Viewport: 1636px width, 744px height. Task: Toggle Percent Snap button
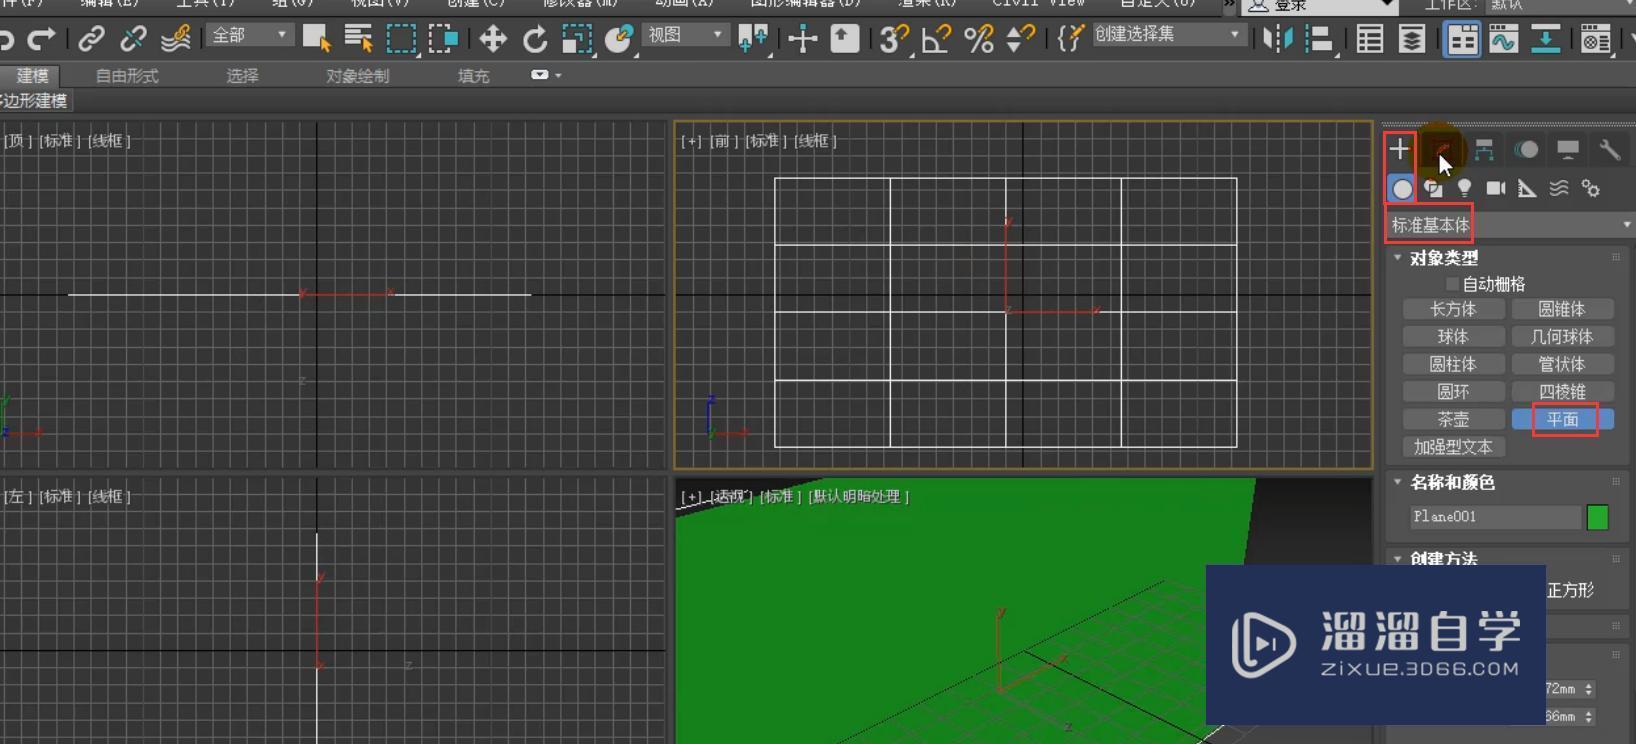pyautogui.click(x=979, y=39)
